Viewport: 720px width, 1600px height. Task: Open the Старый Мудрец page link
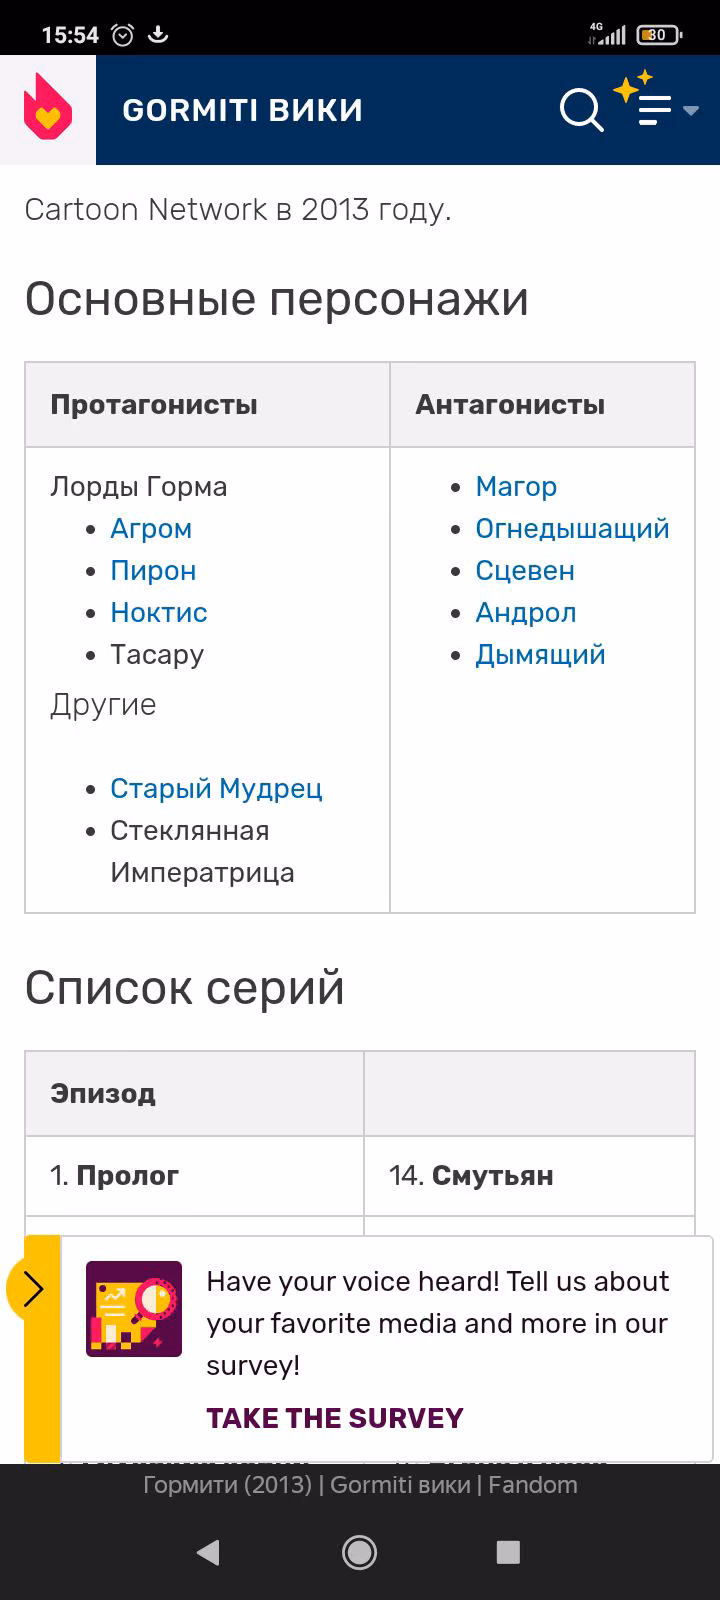click(x=216, y=789)
